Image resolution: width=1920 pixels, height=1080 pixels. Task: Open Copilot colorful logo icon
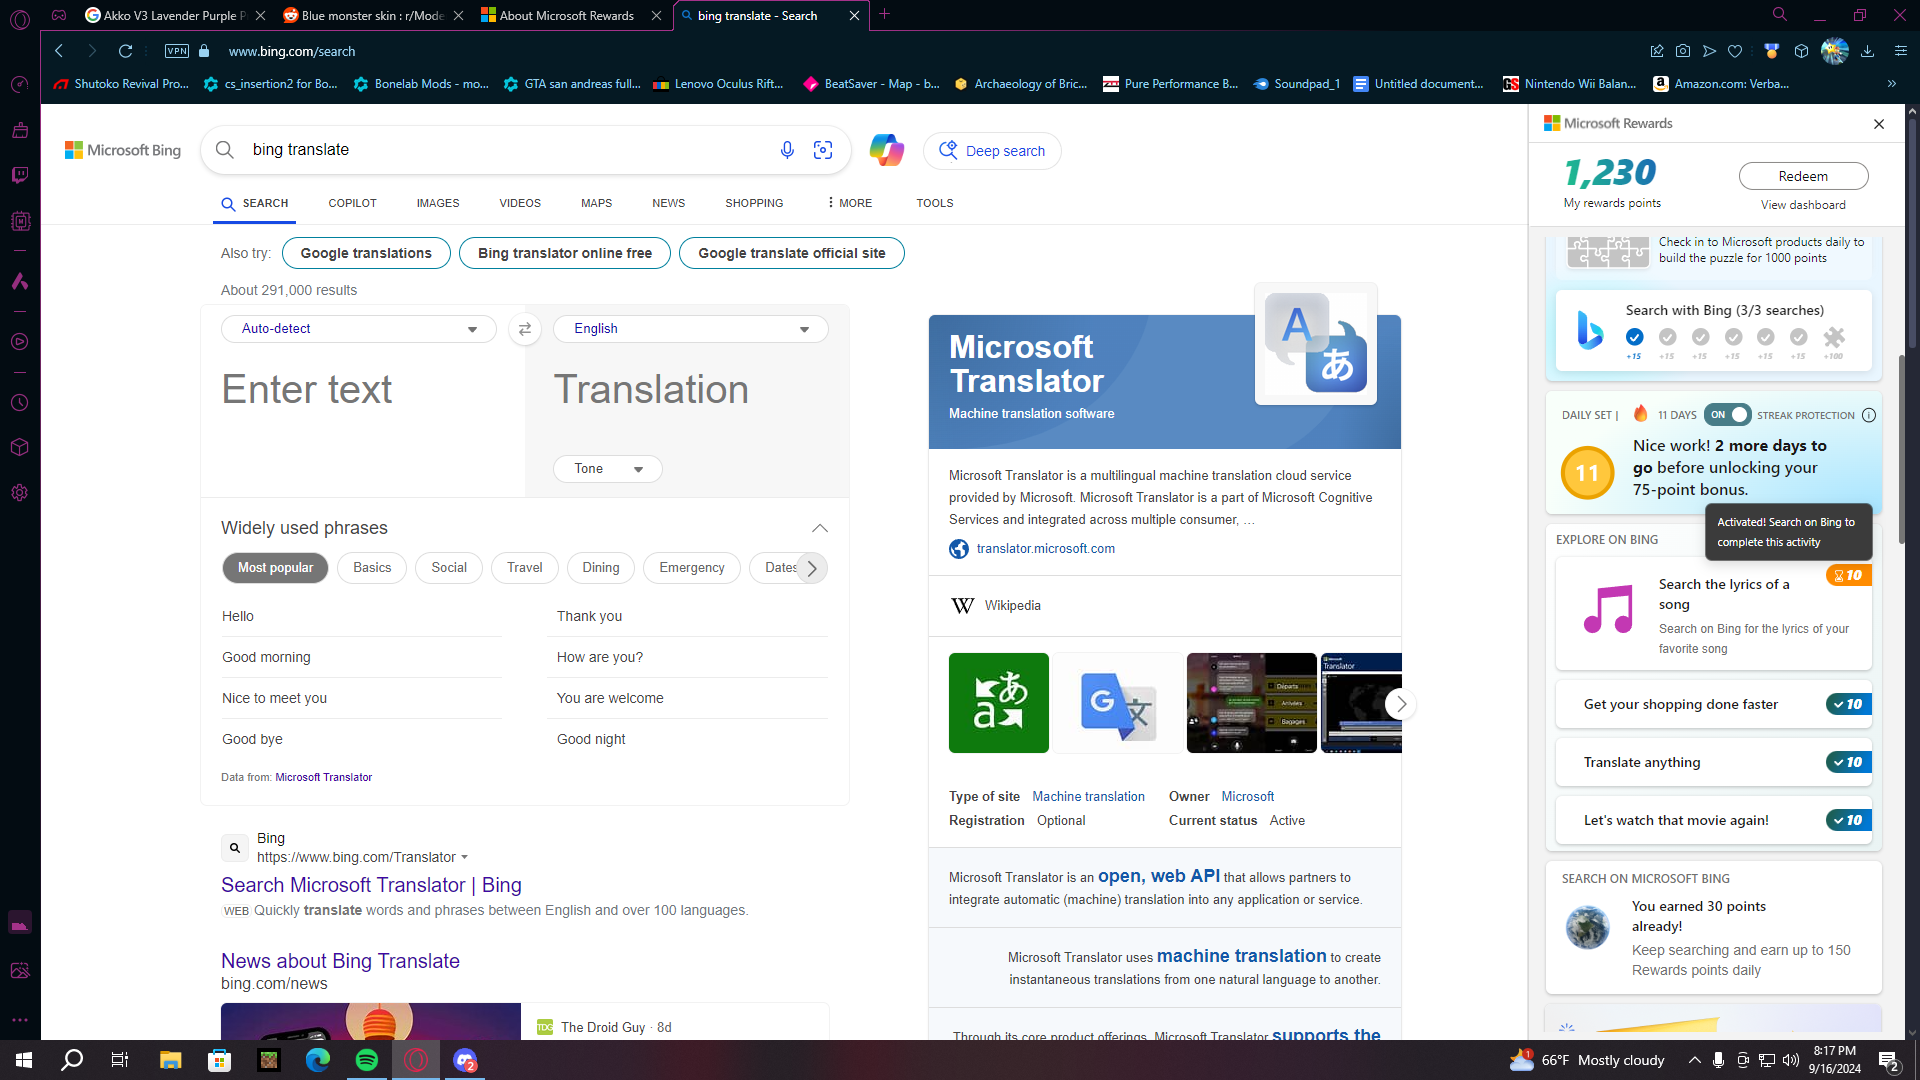[886, 150]
